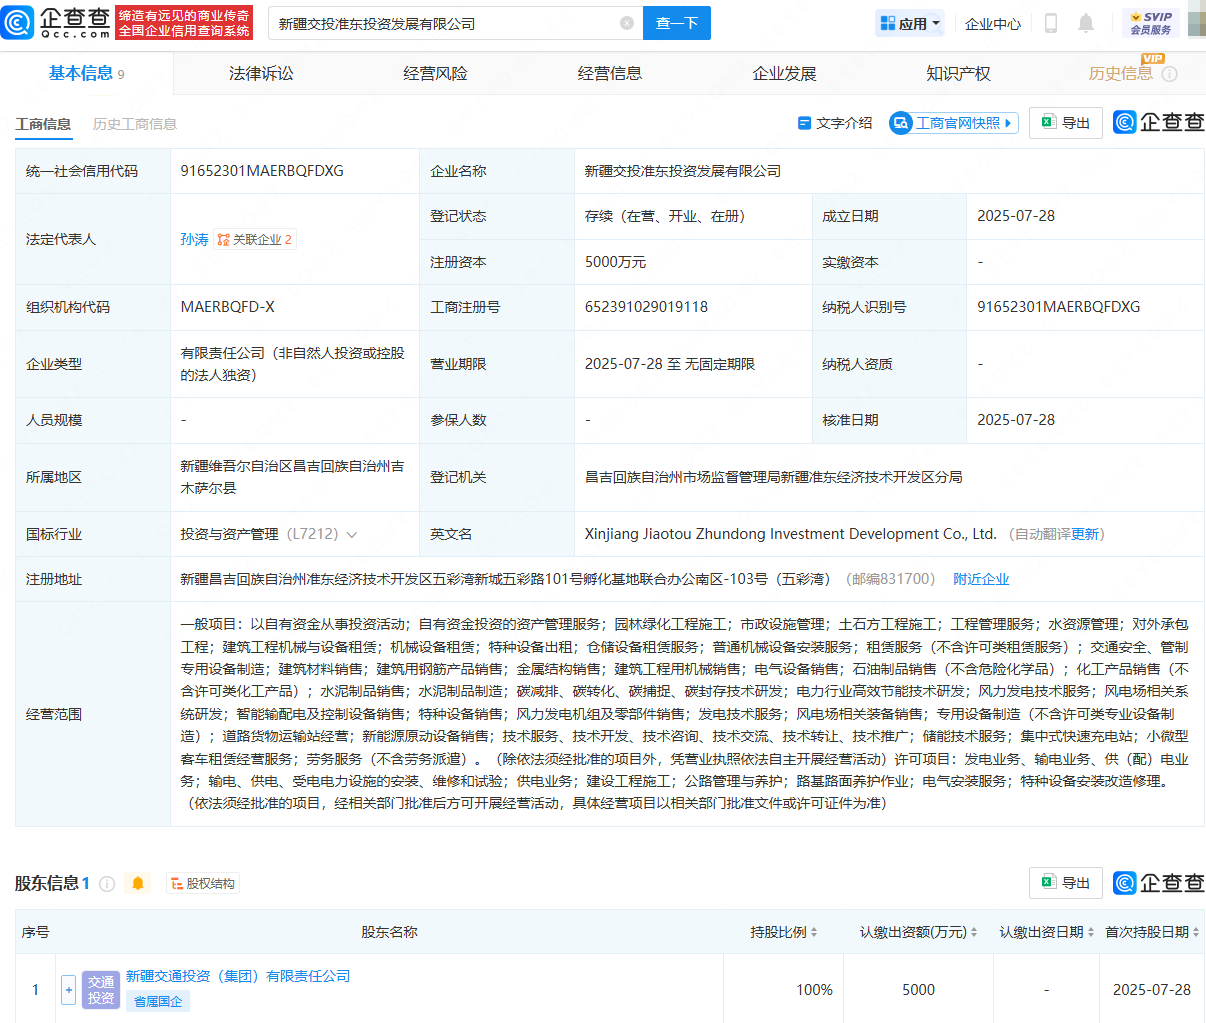
Task: Select credit code 91652301MAERBQFDXG in 统一社会信用代码 row
Action: [262, 171]
